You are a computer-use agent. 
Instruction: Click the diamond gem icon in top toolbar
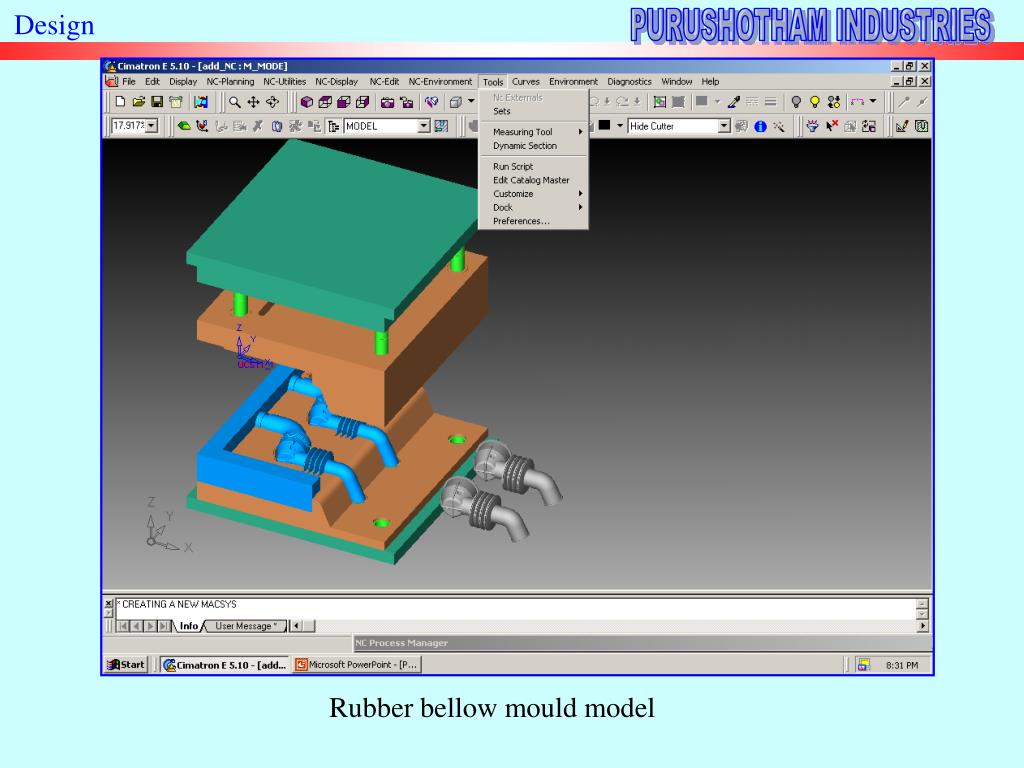click(x=431, y=102)
